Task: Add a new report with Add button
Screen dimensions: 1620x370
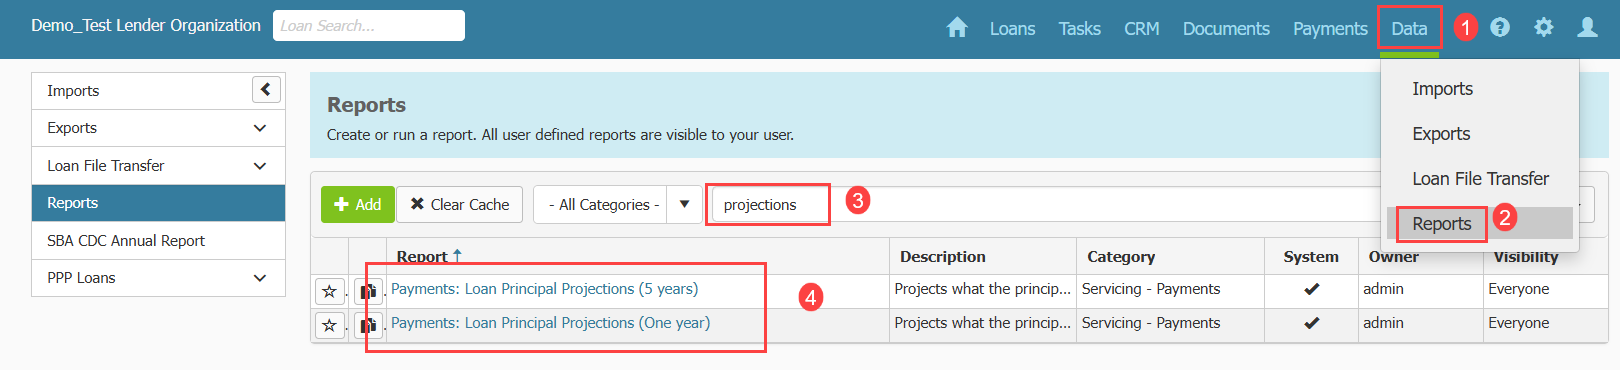Action: pyautogui.click(x=358, y=204)
